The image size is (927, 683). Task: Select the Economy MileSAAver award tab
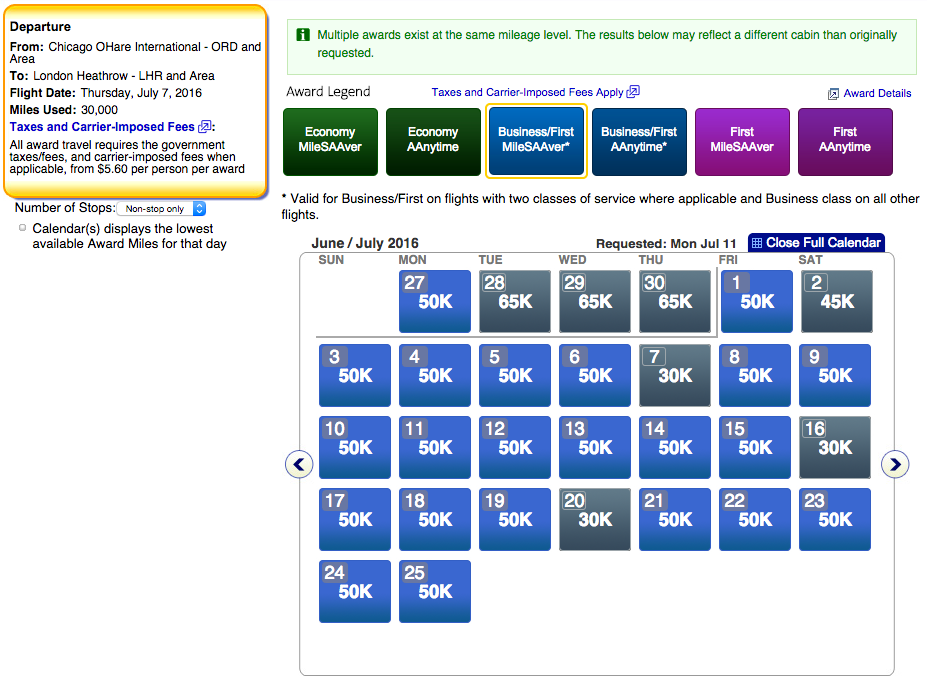(330, 140)
